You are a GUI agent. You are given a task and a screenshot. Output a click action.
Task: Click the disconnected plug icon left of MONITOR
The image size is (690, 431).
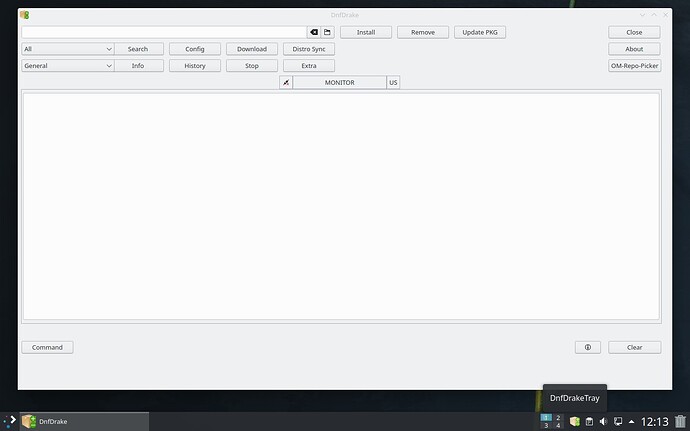click(286, 82)
